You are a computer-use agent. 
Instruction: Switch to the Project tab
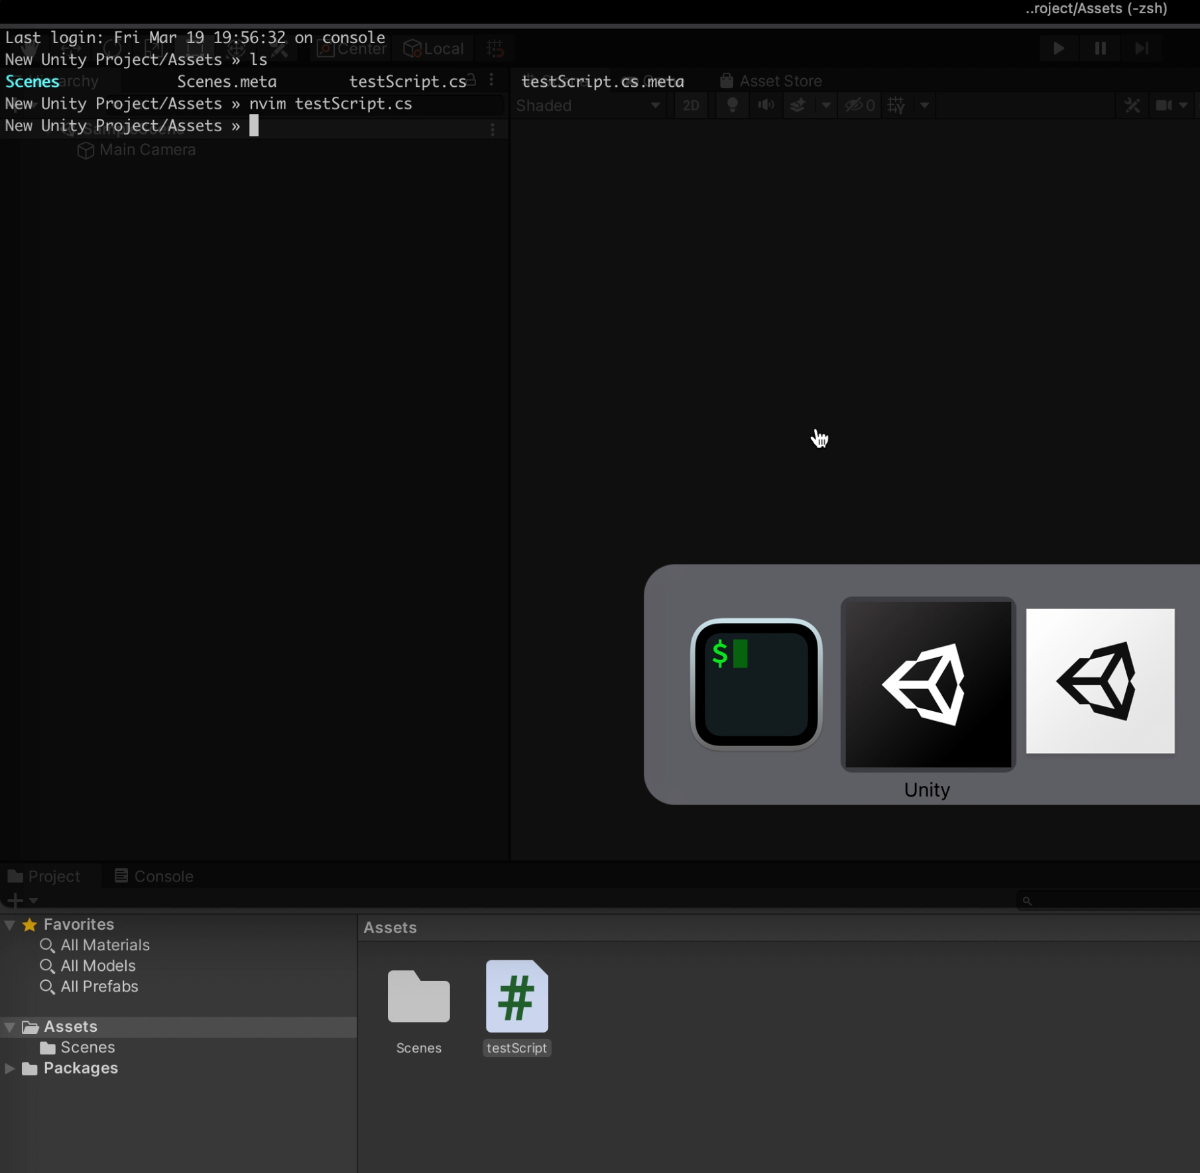click(x=44, y=876)
